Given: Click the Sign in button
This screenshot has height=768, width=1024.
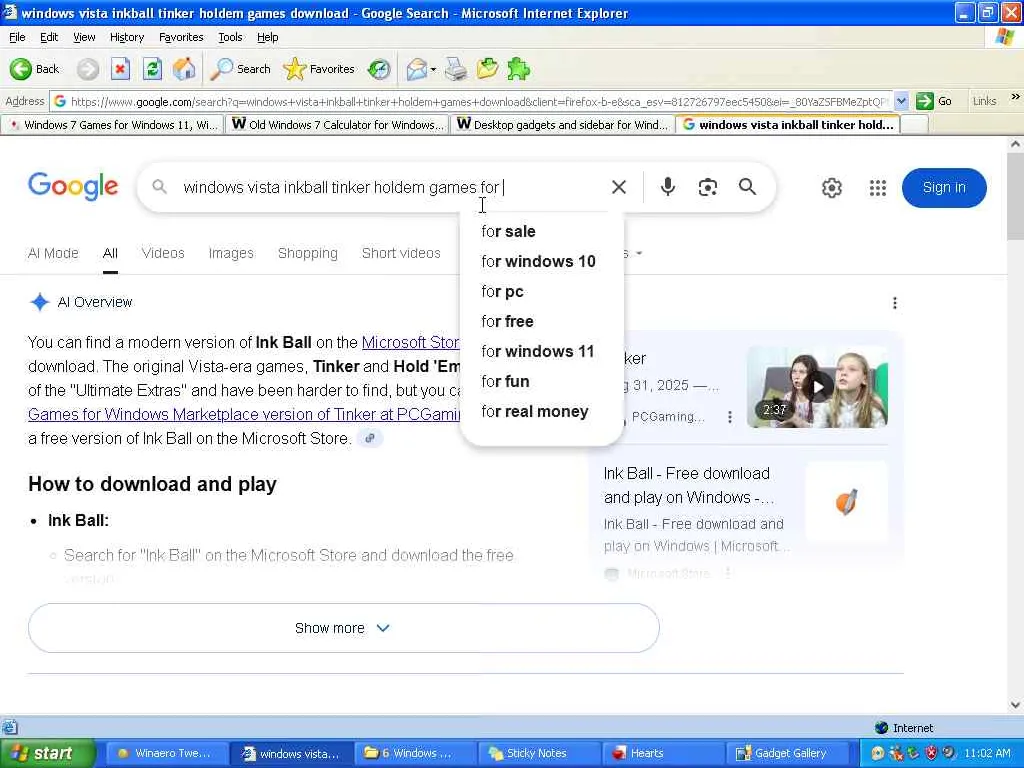Looking at the screenshot, I should click(x=944, y=187).
